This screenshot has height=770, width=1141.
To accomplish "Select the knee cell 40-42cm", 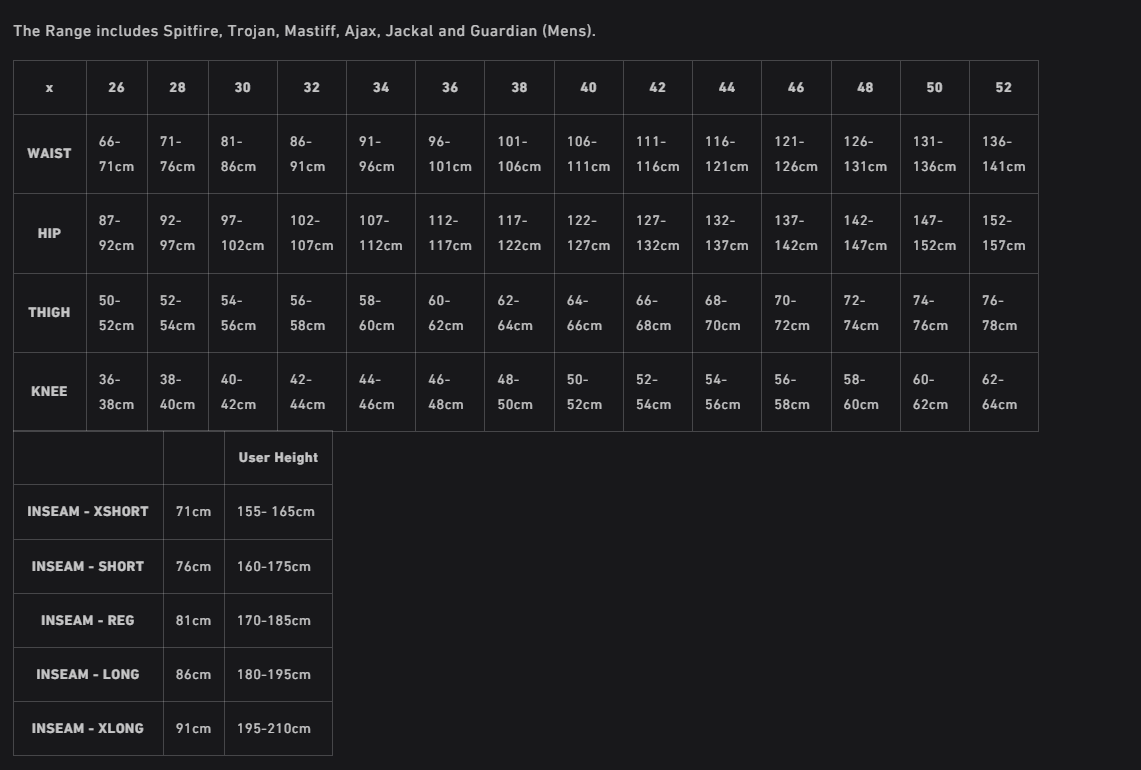I will [x=242, y=392].
